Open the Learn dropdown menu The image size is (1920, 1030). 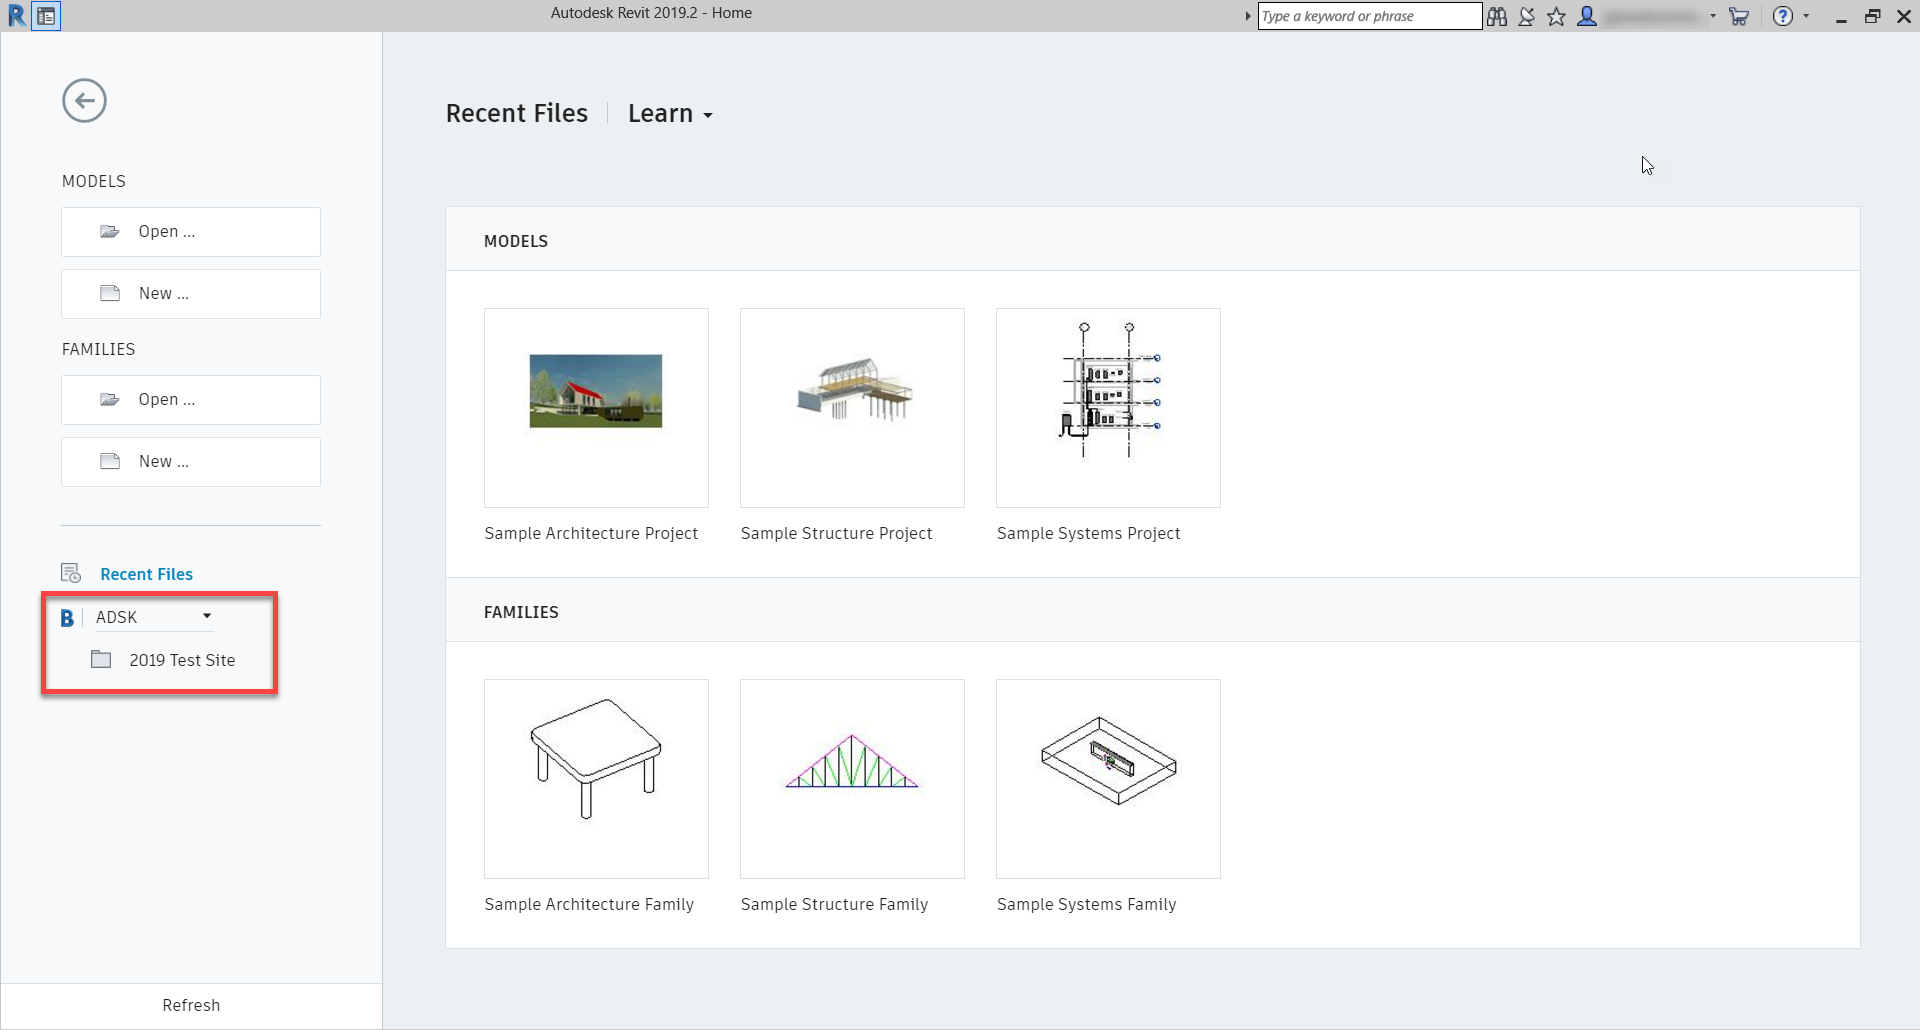708,113
